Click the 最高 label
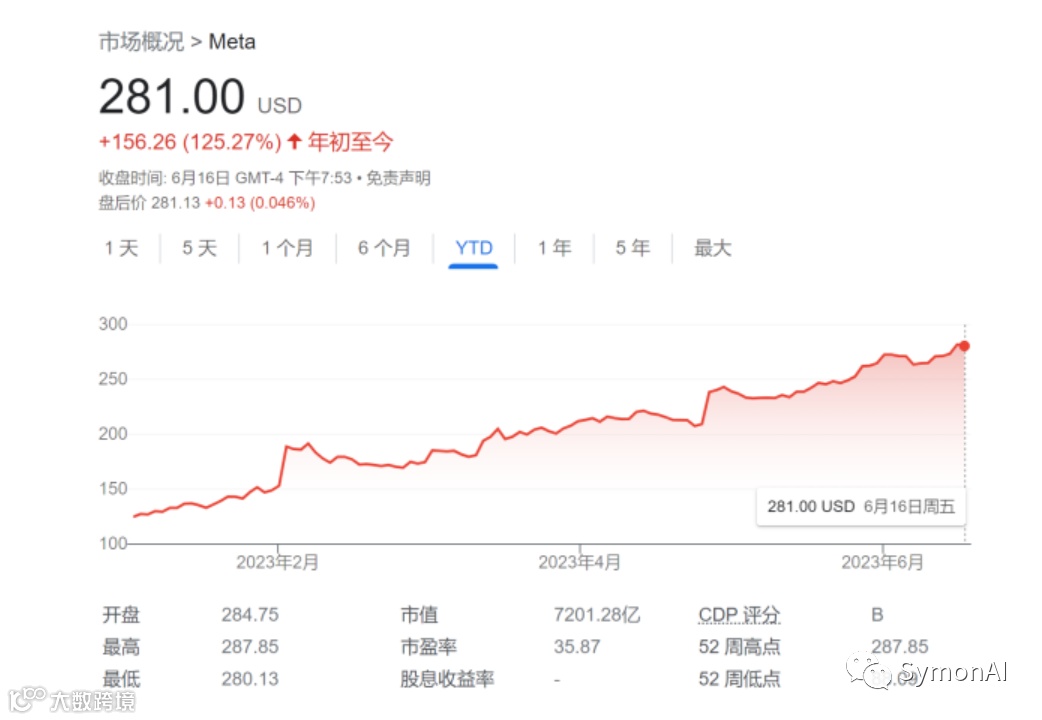The width and height of the screenshot is (1042, 720). pyautogui.click(x=121, y=646)
